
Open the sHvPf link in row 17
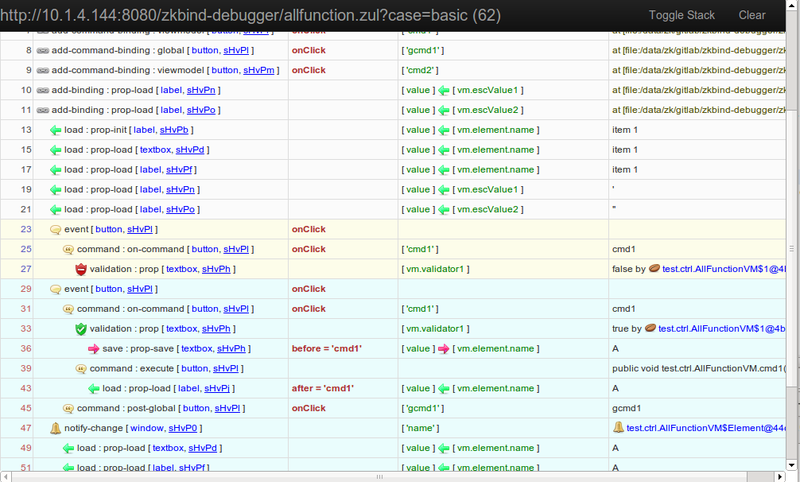[179, 170]
